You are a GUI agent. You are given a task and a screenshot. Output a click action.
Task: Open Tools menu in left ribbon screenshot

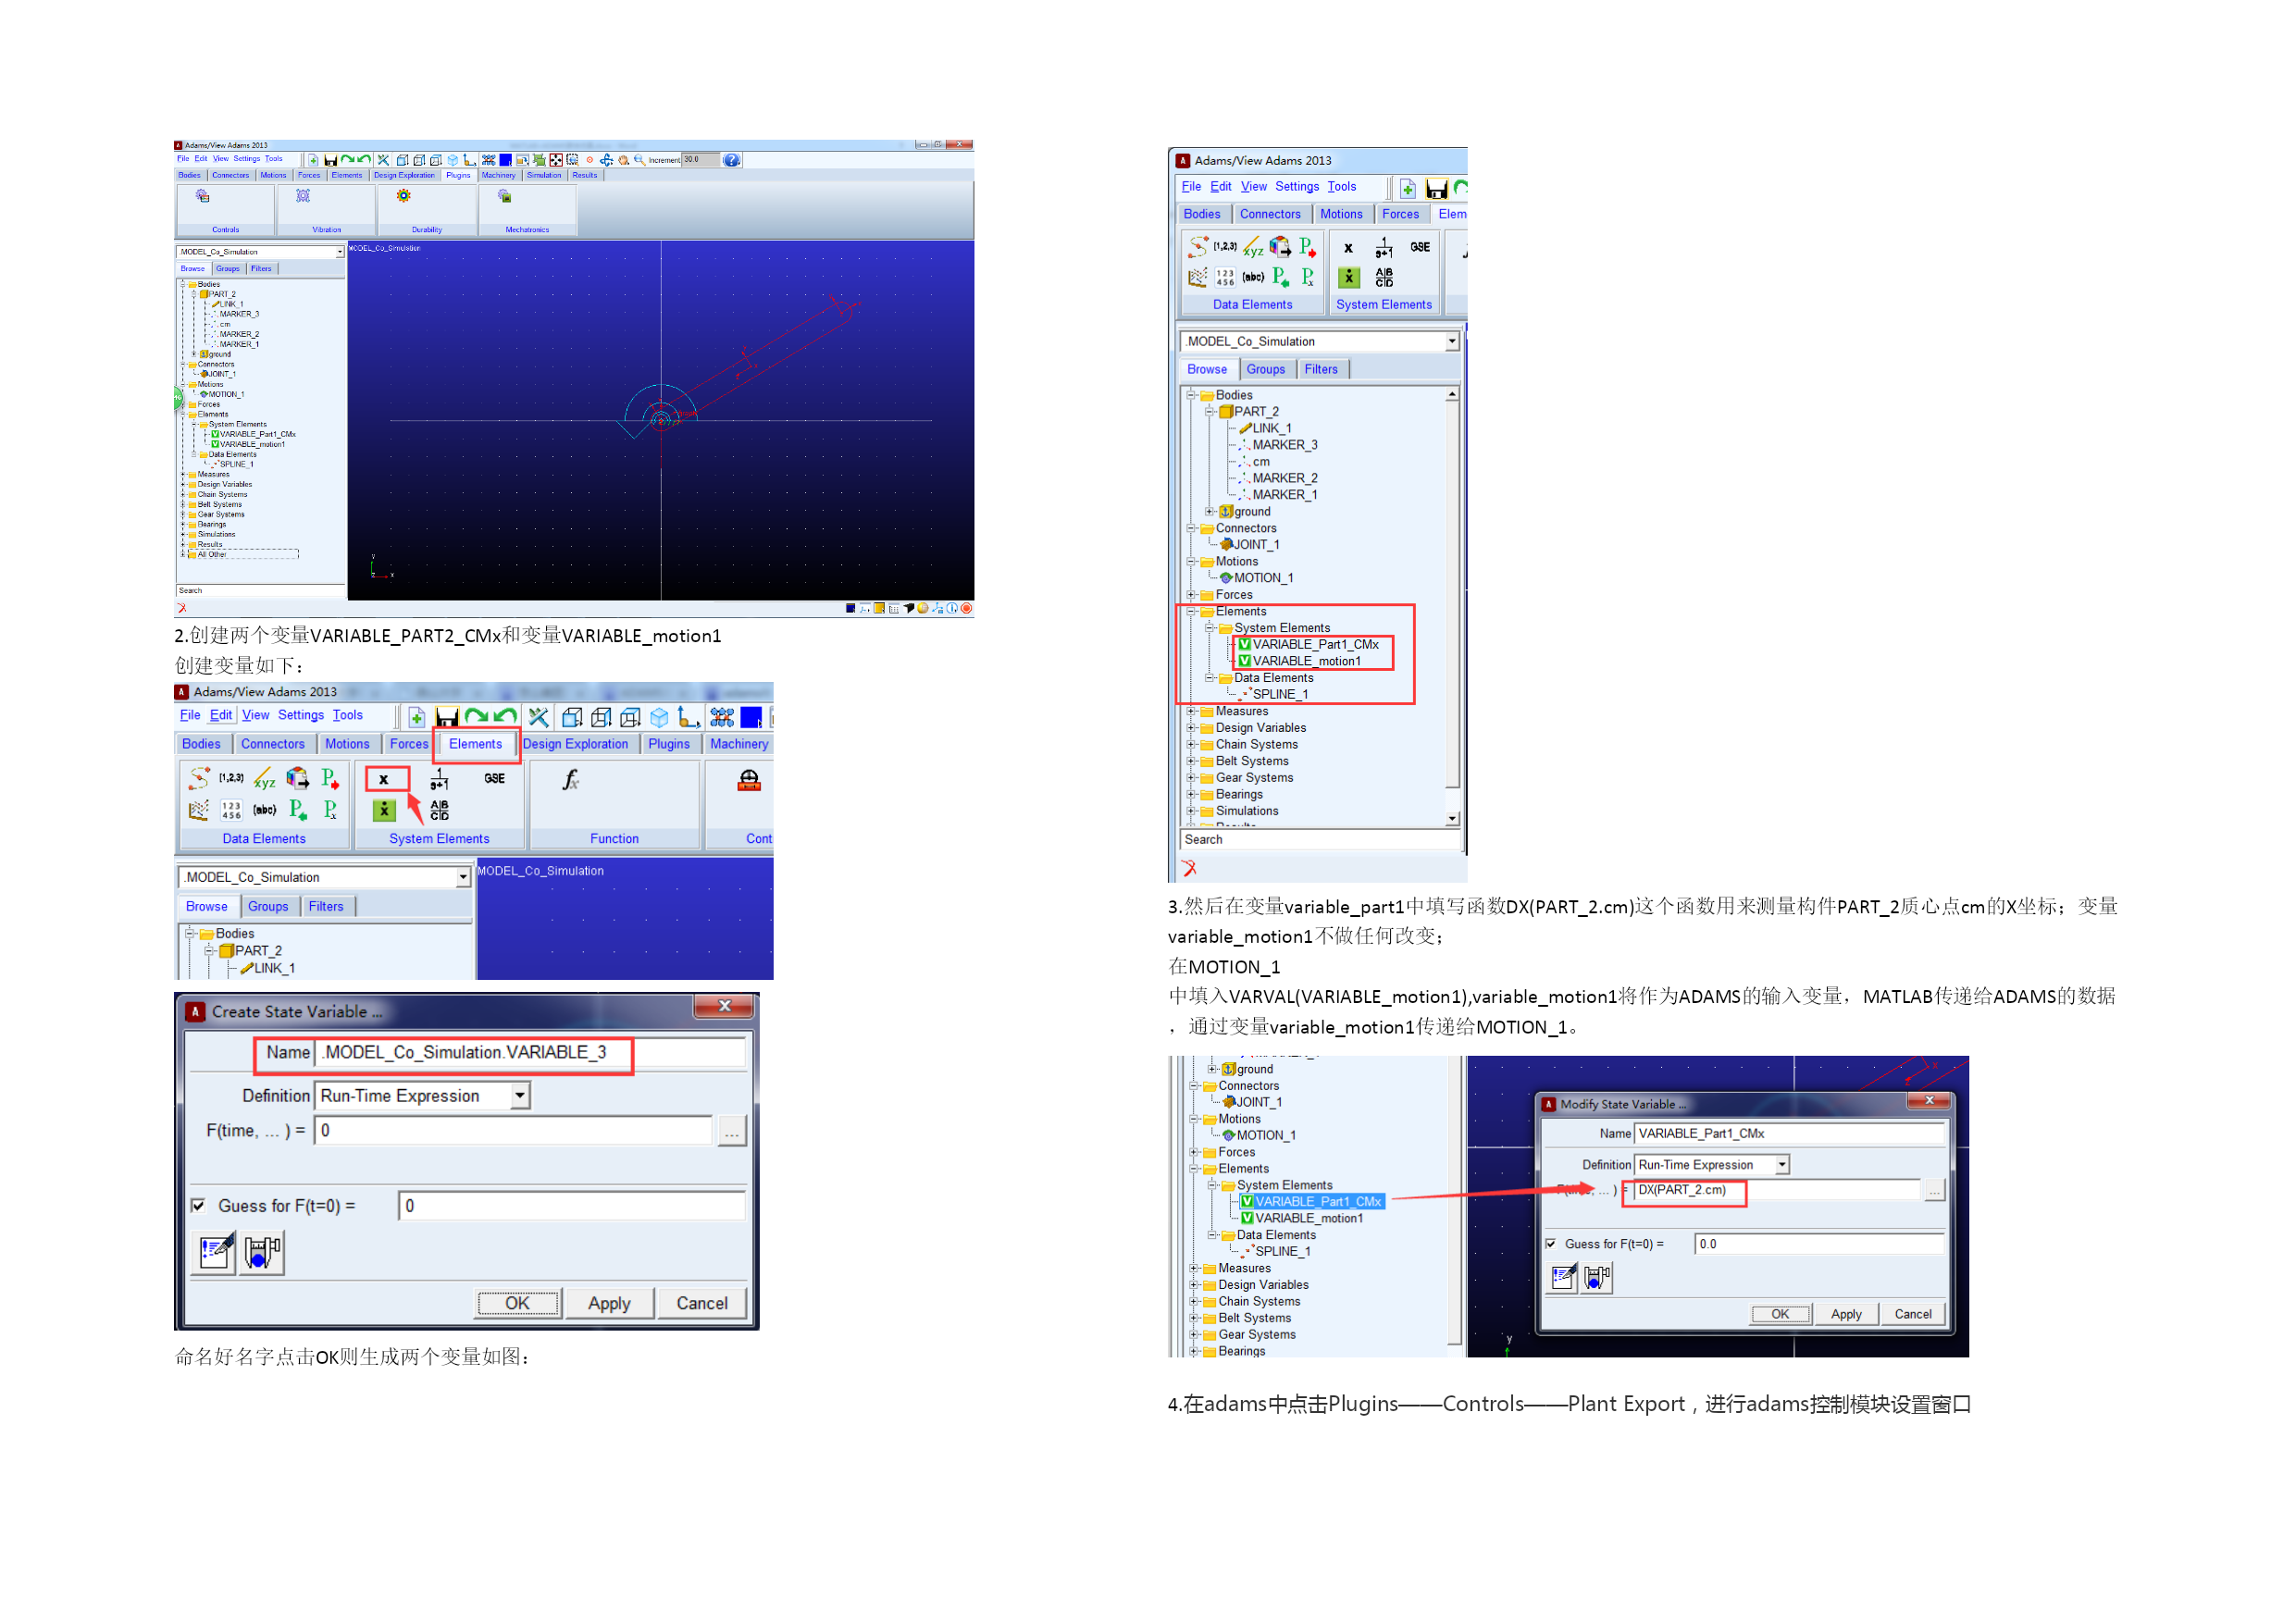point(348,715)
